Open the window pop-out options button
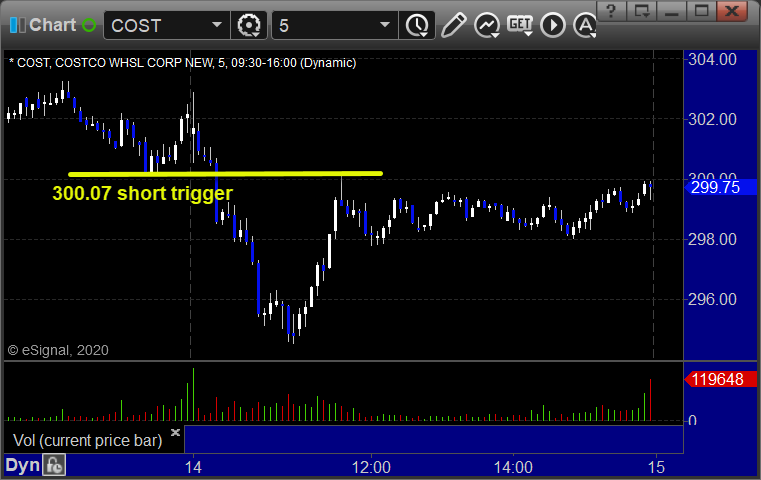Image resolution: width=761 pixels, height=480 pixels. [x=642, y=11]
